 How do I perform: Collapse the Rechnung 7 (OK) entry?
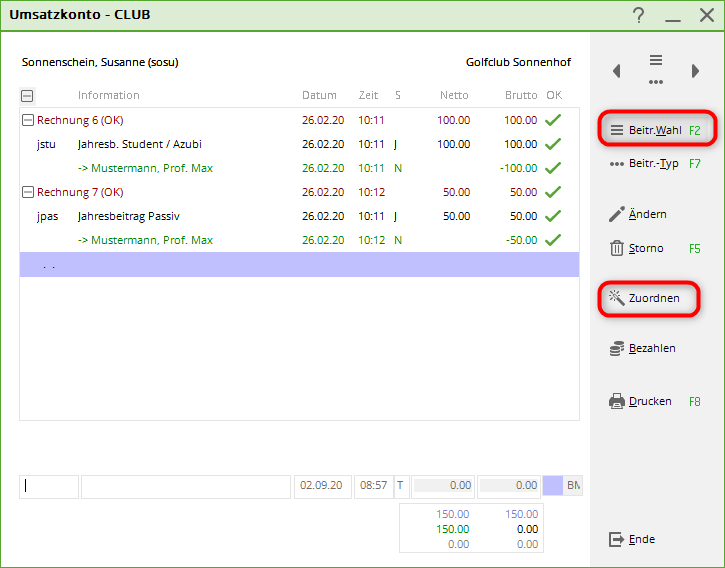point(27,192)
